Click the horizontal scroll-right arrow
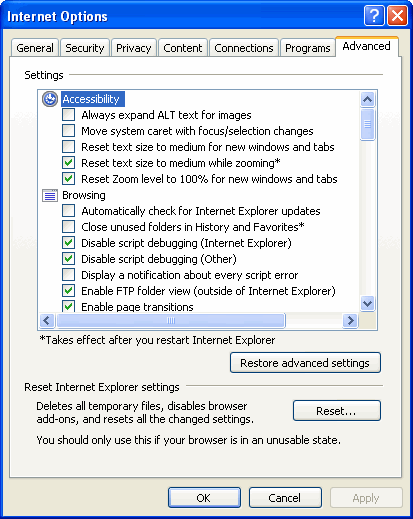This screenshot has height=519, width=413. tap(350, 321)
